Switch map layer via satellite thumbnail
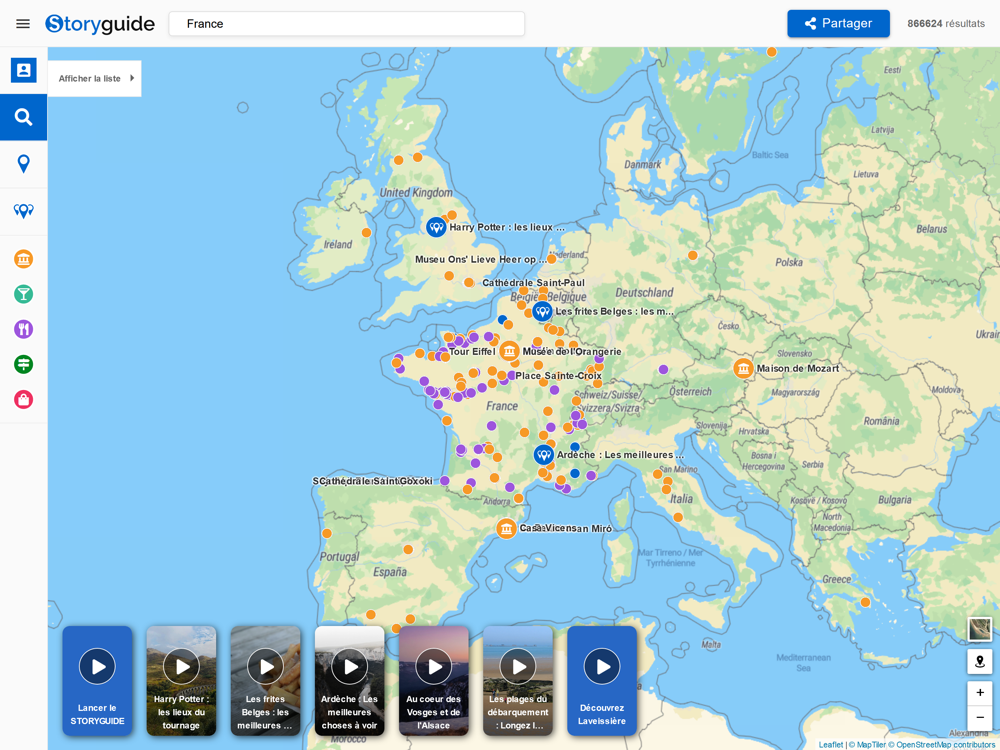Image resolution: width=1000 pixels, height=750 pixels. tap(980, 629)
